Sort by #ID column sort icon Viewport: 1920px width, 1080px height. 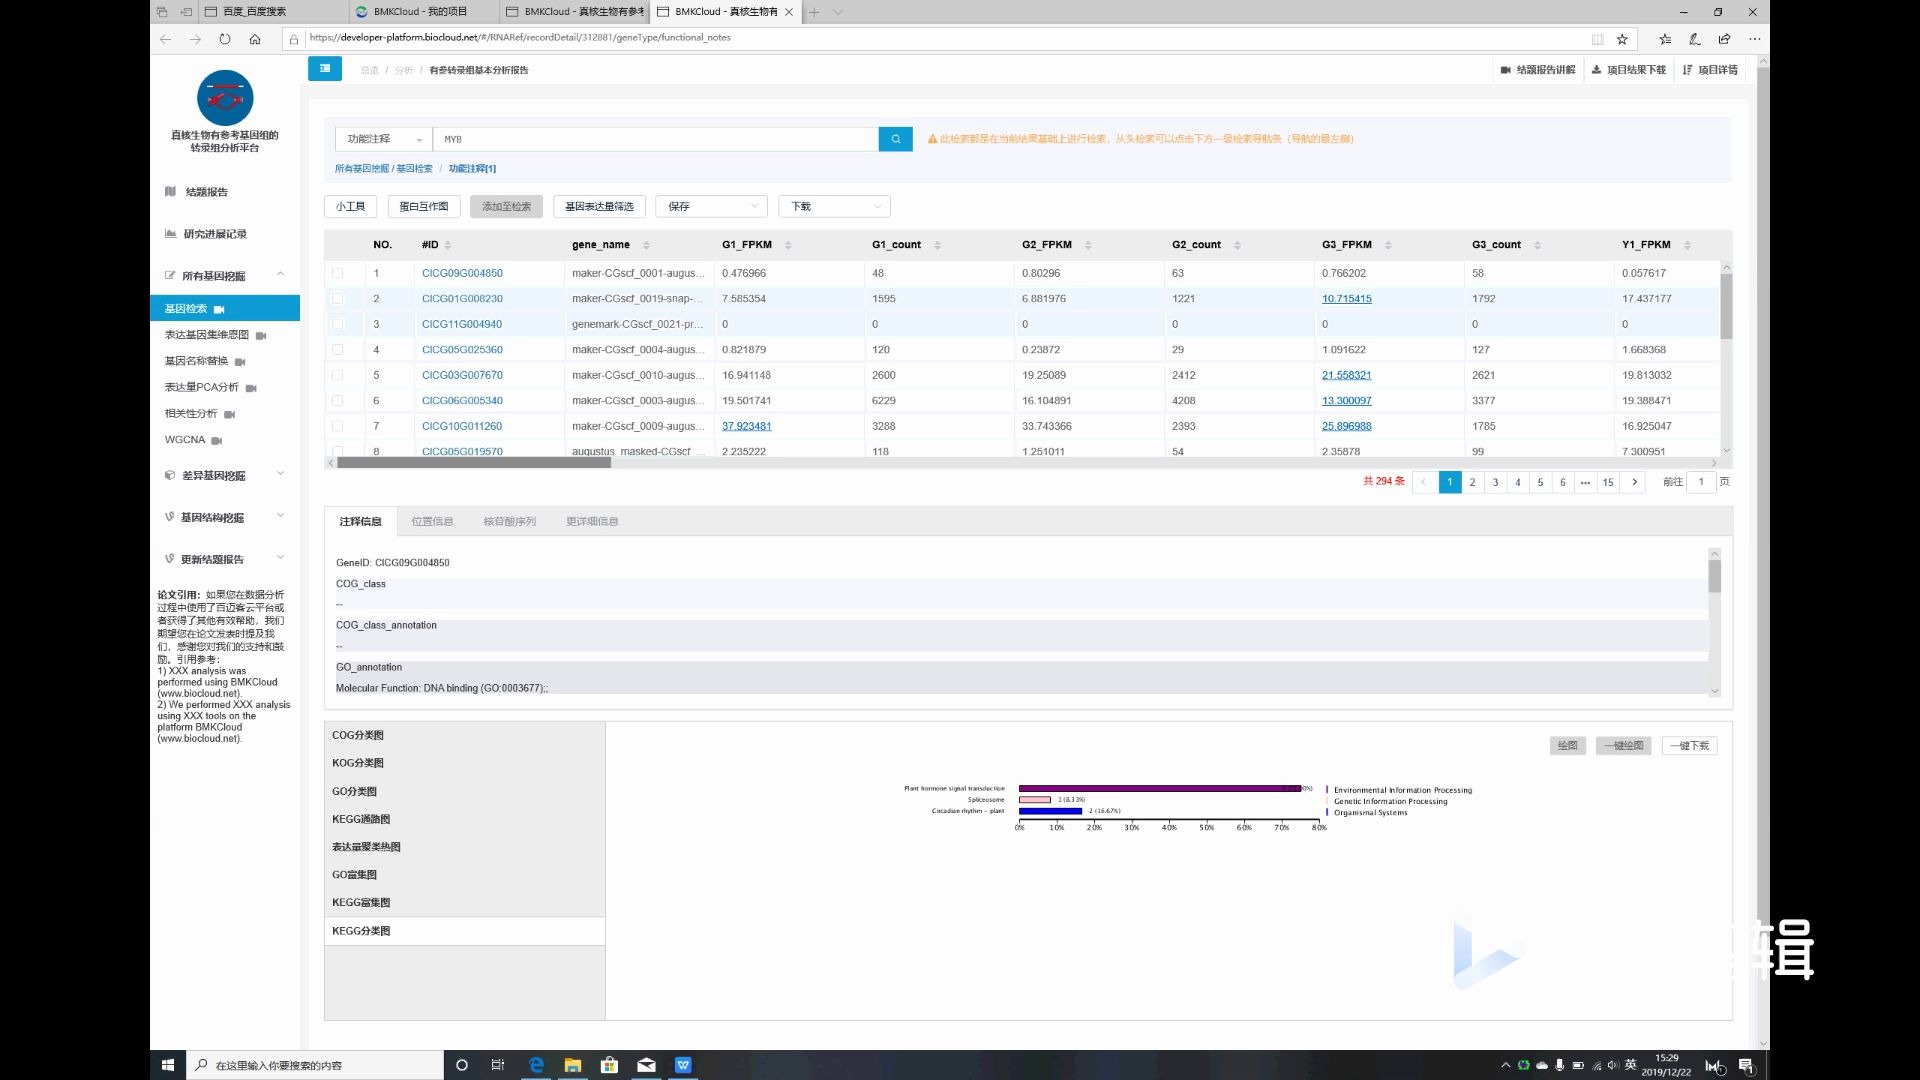click(x=448, y=245)
